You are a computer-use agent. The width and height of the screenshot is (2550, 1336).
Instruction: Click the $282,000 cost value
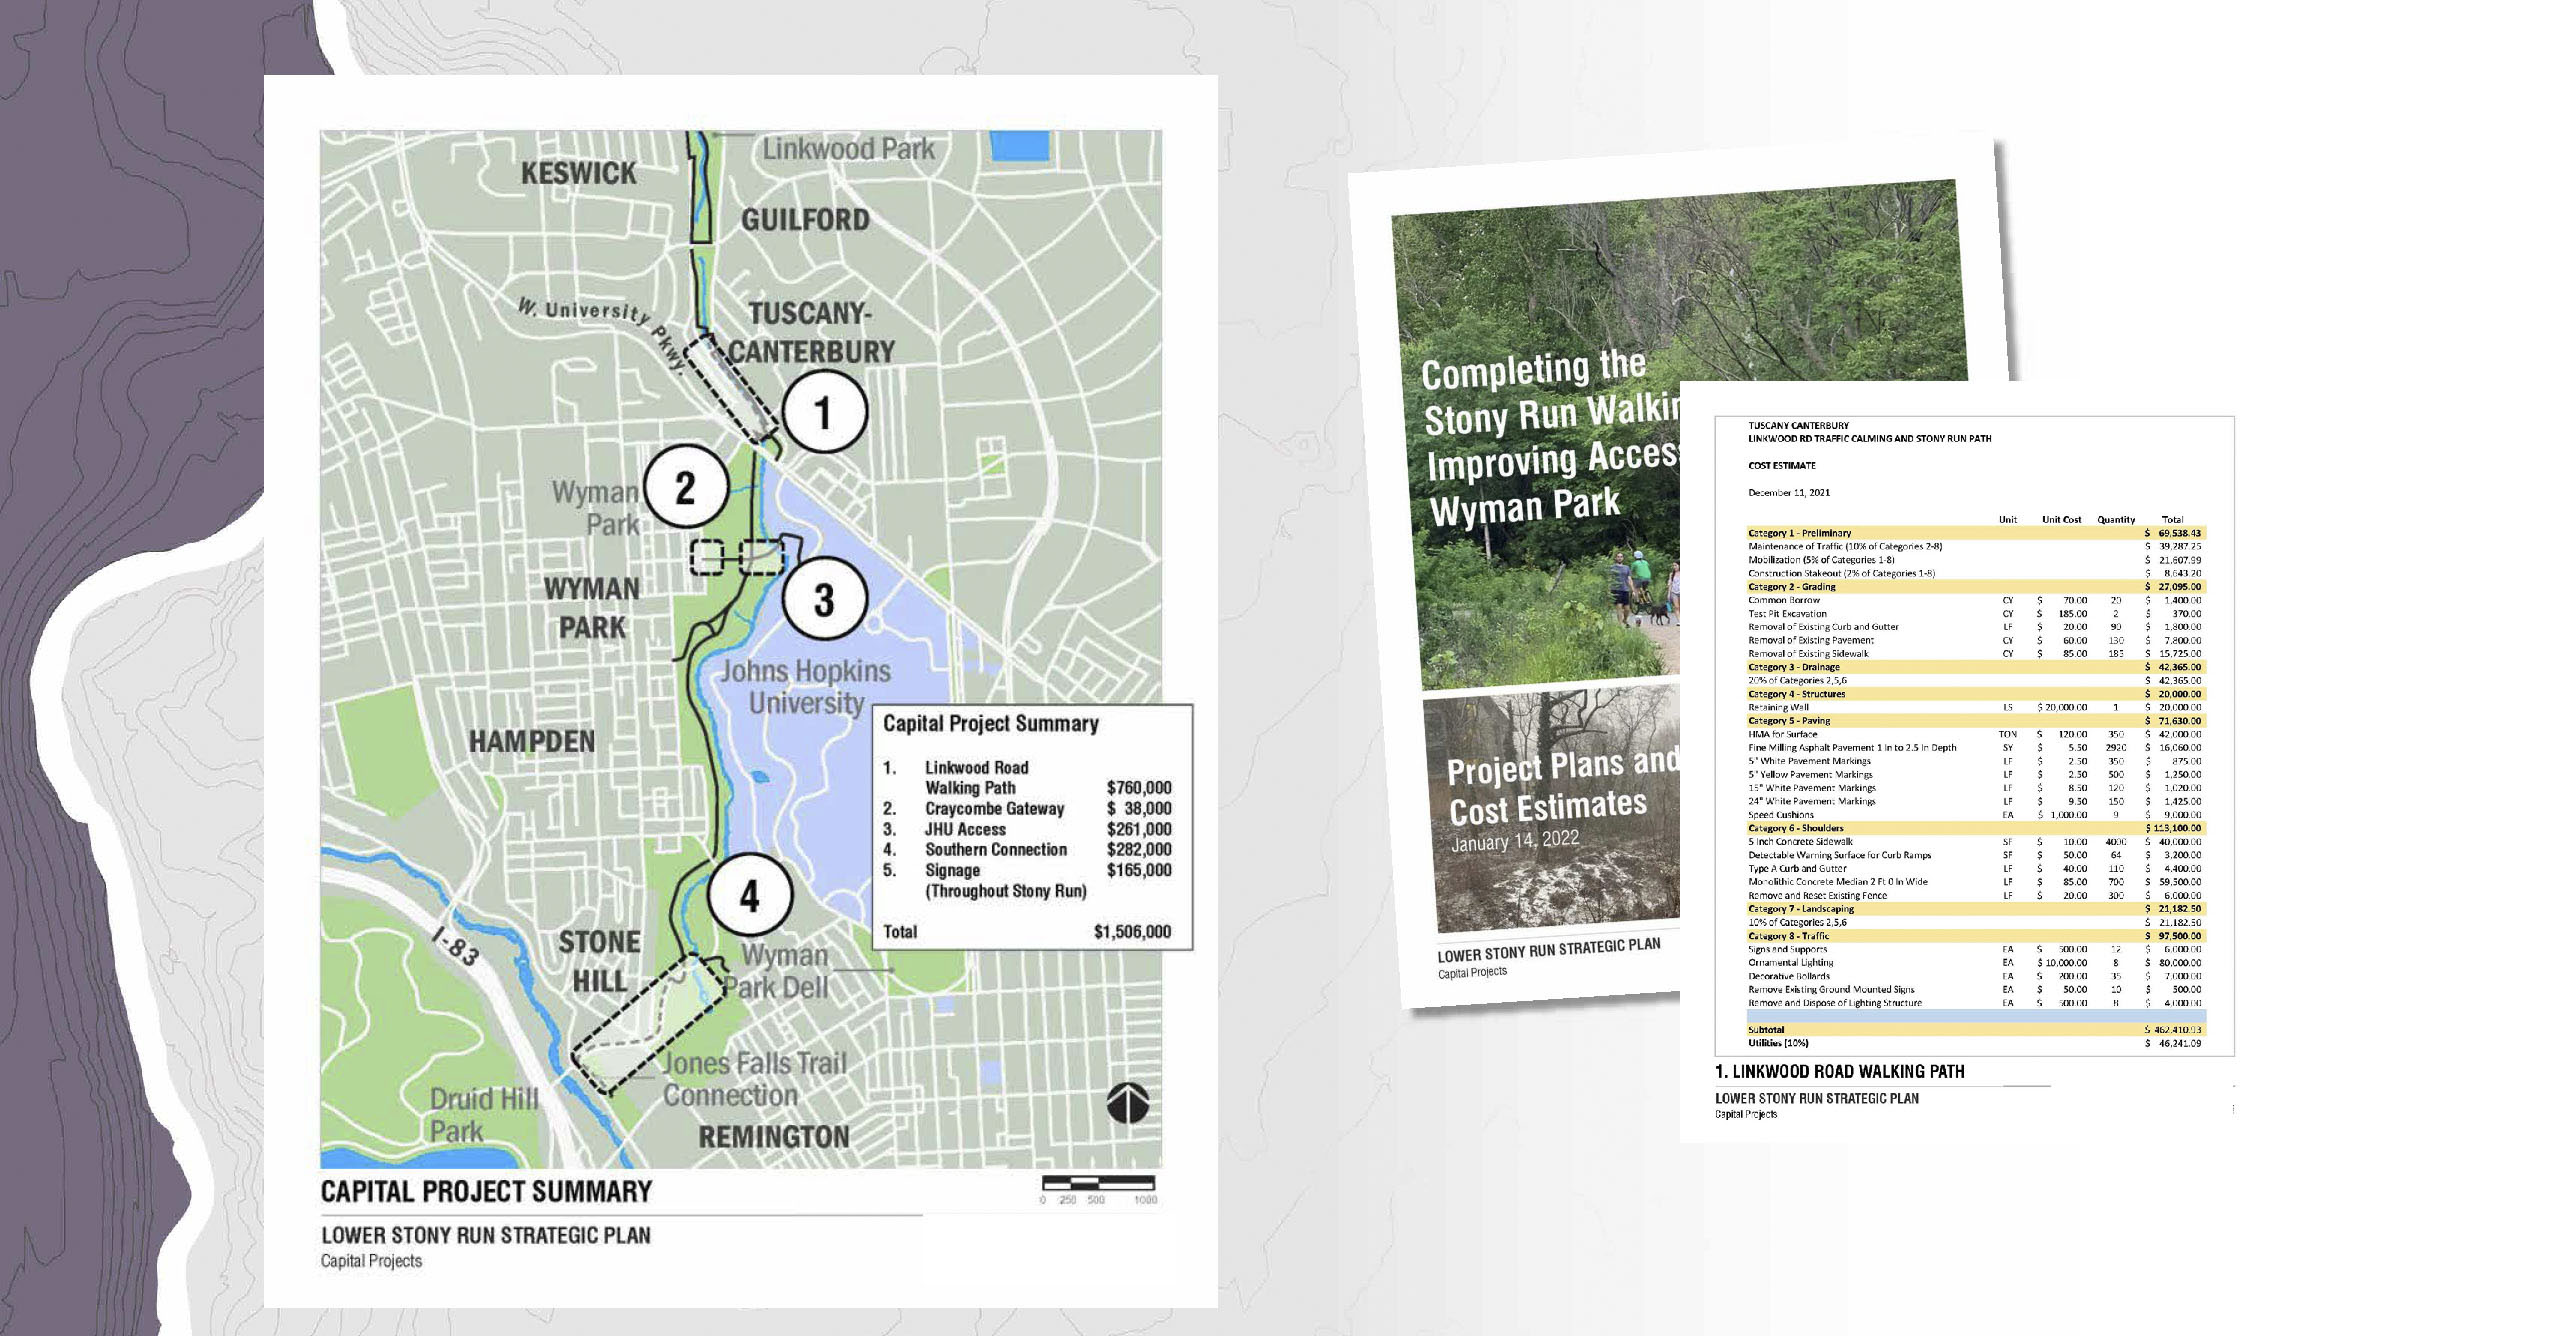[x=1139, y=849]
